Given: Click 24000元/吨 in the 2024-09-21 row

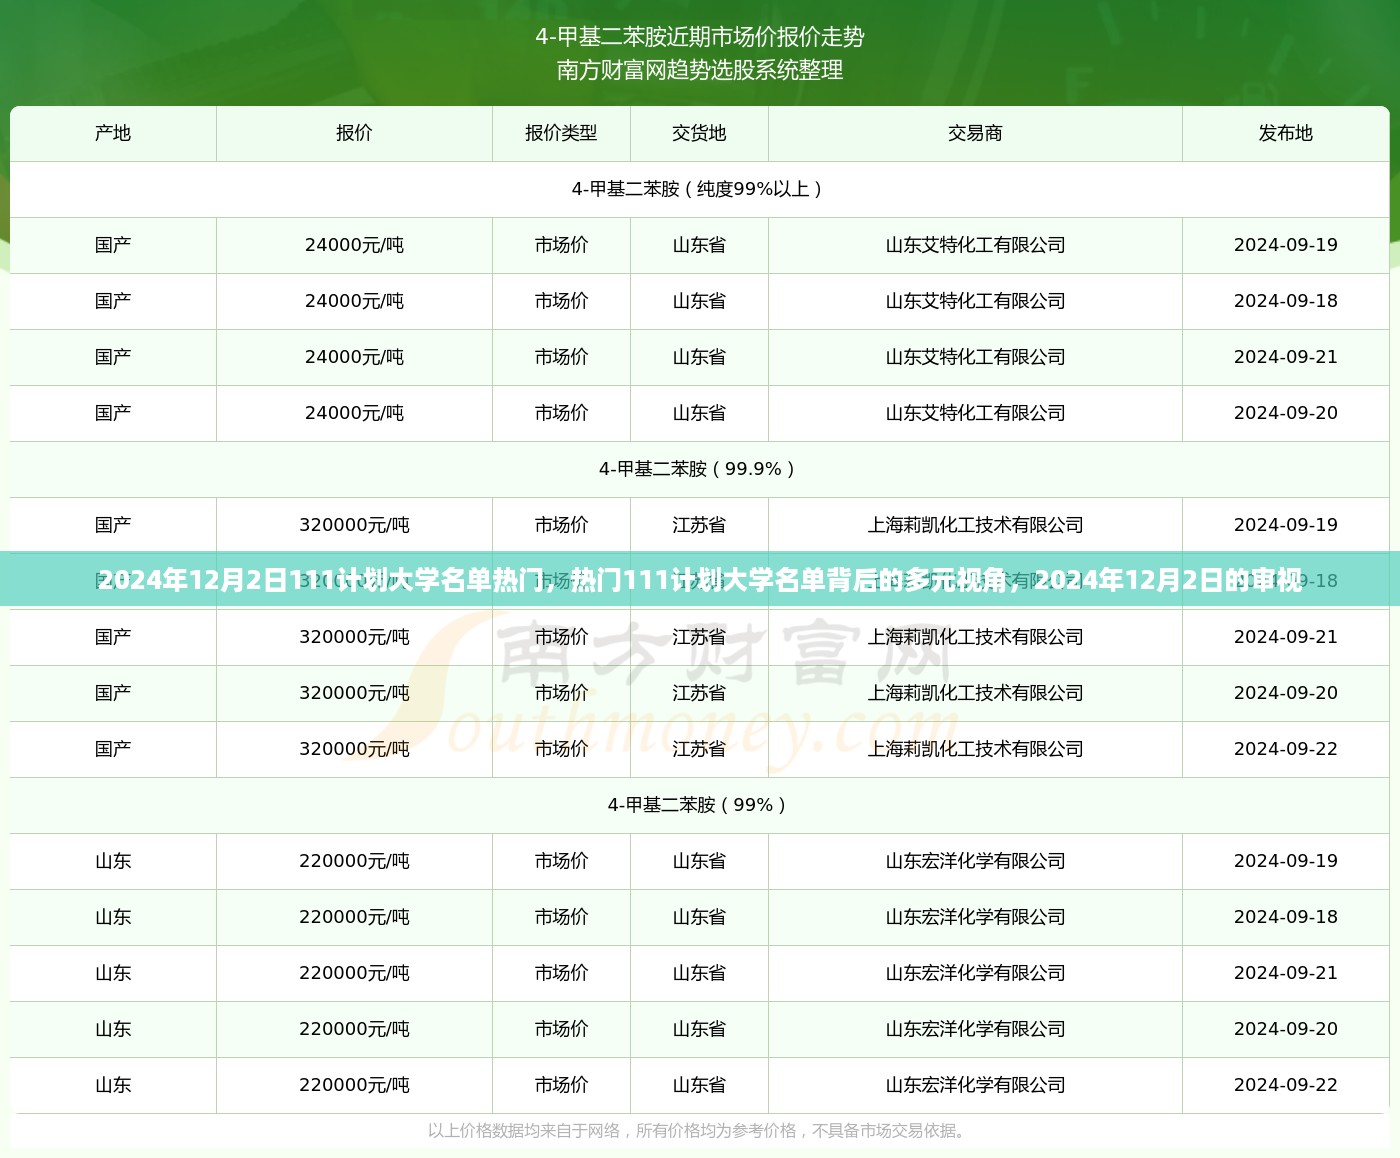Looking at the screenshot, I should click(x=354, y=357).
